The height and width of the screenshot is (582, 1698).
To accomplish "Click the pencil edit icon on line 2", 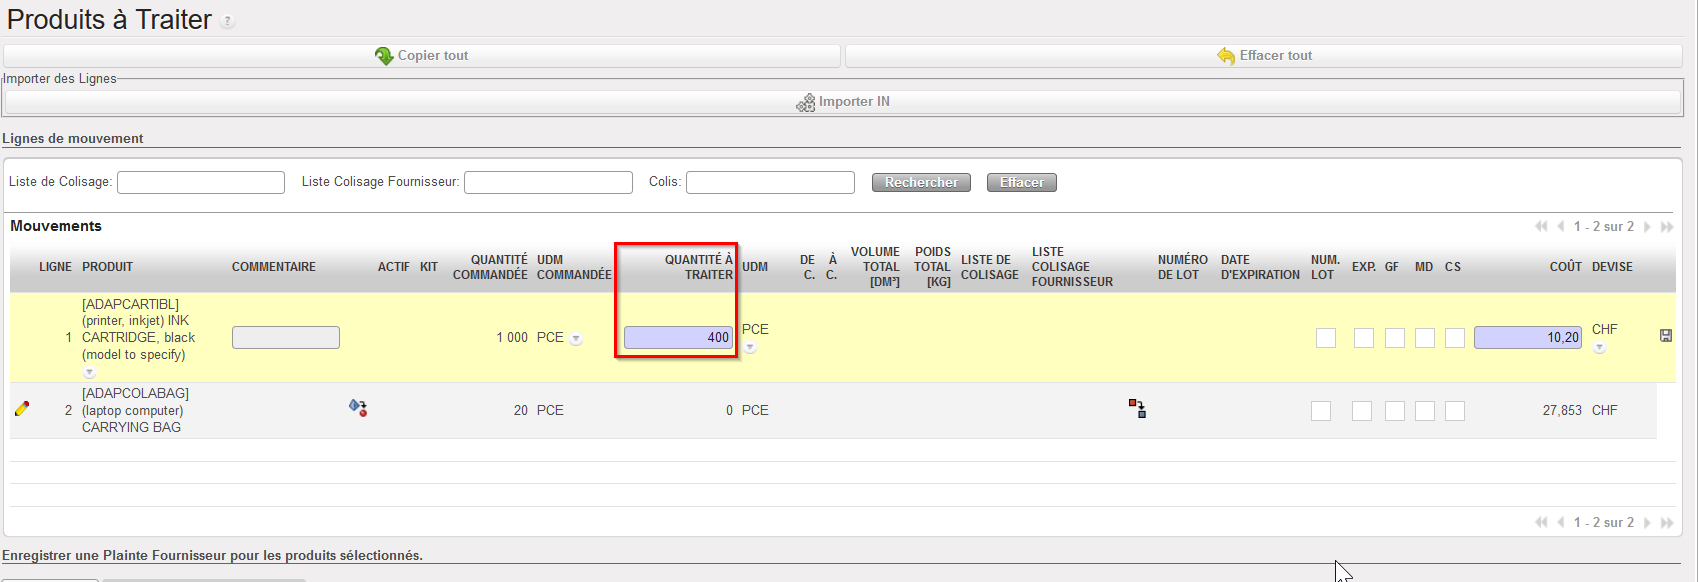I will [x=22, y=409].
